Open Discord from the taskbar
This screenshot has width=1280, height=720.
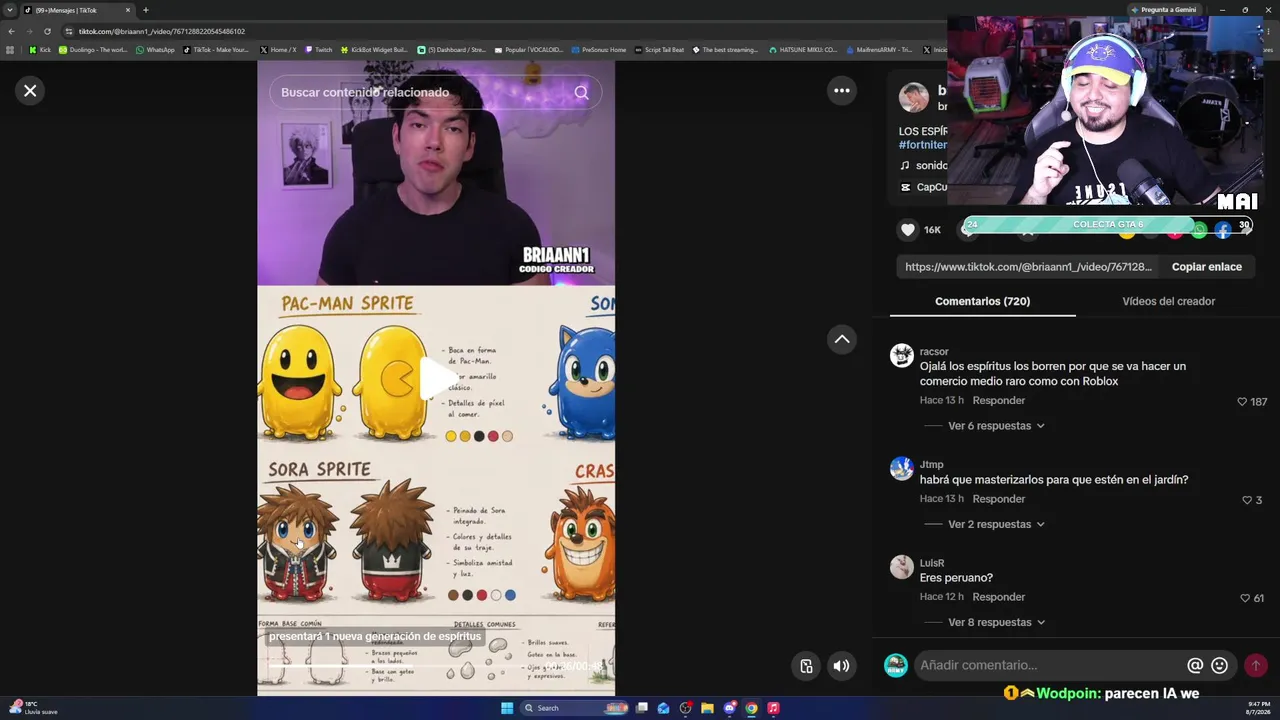pyautogui.click(x=729, y=708)
